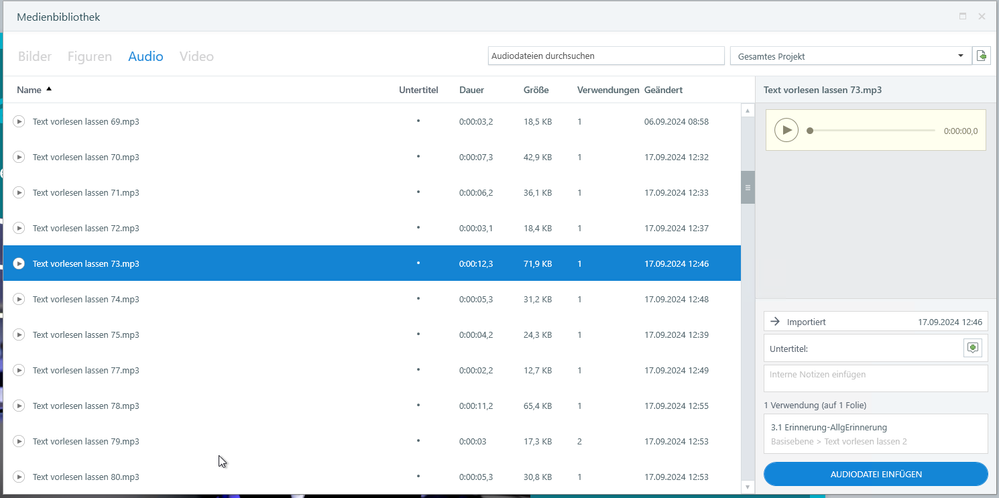Play the Text vorlesen lassen 75.mp3 row
999x498 pixels.
click(18, 335)
